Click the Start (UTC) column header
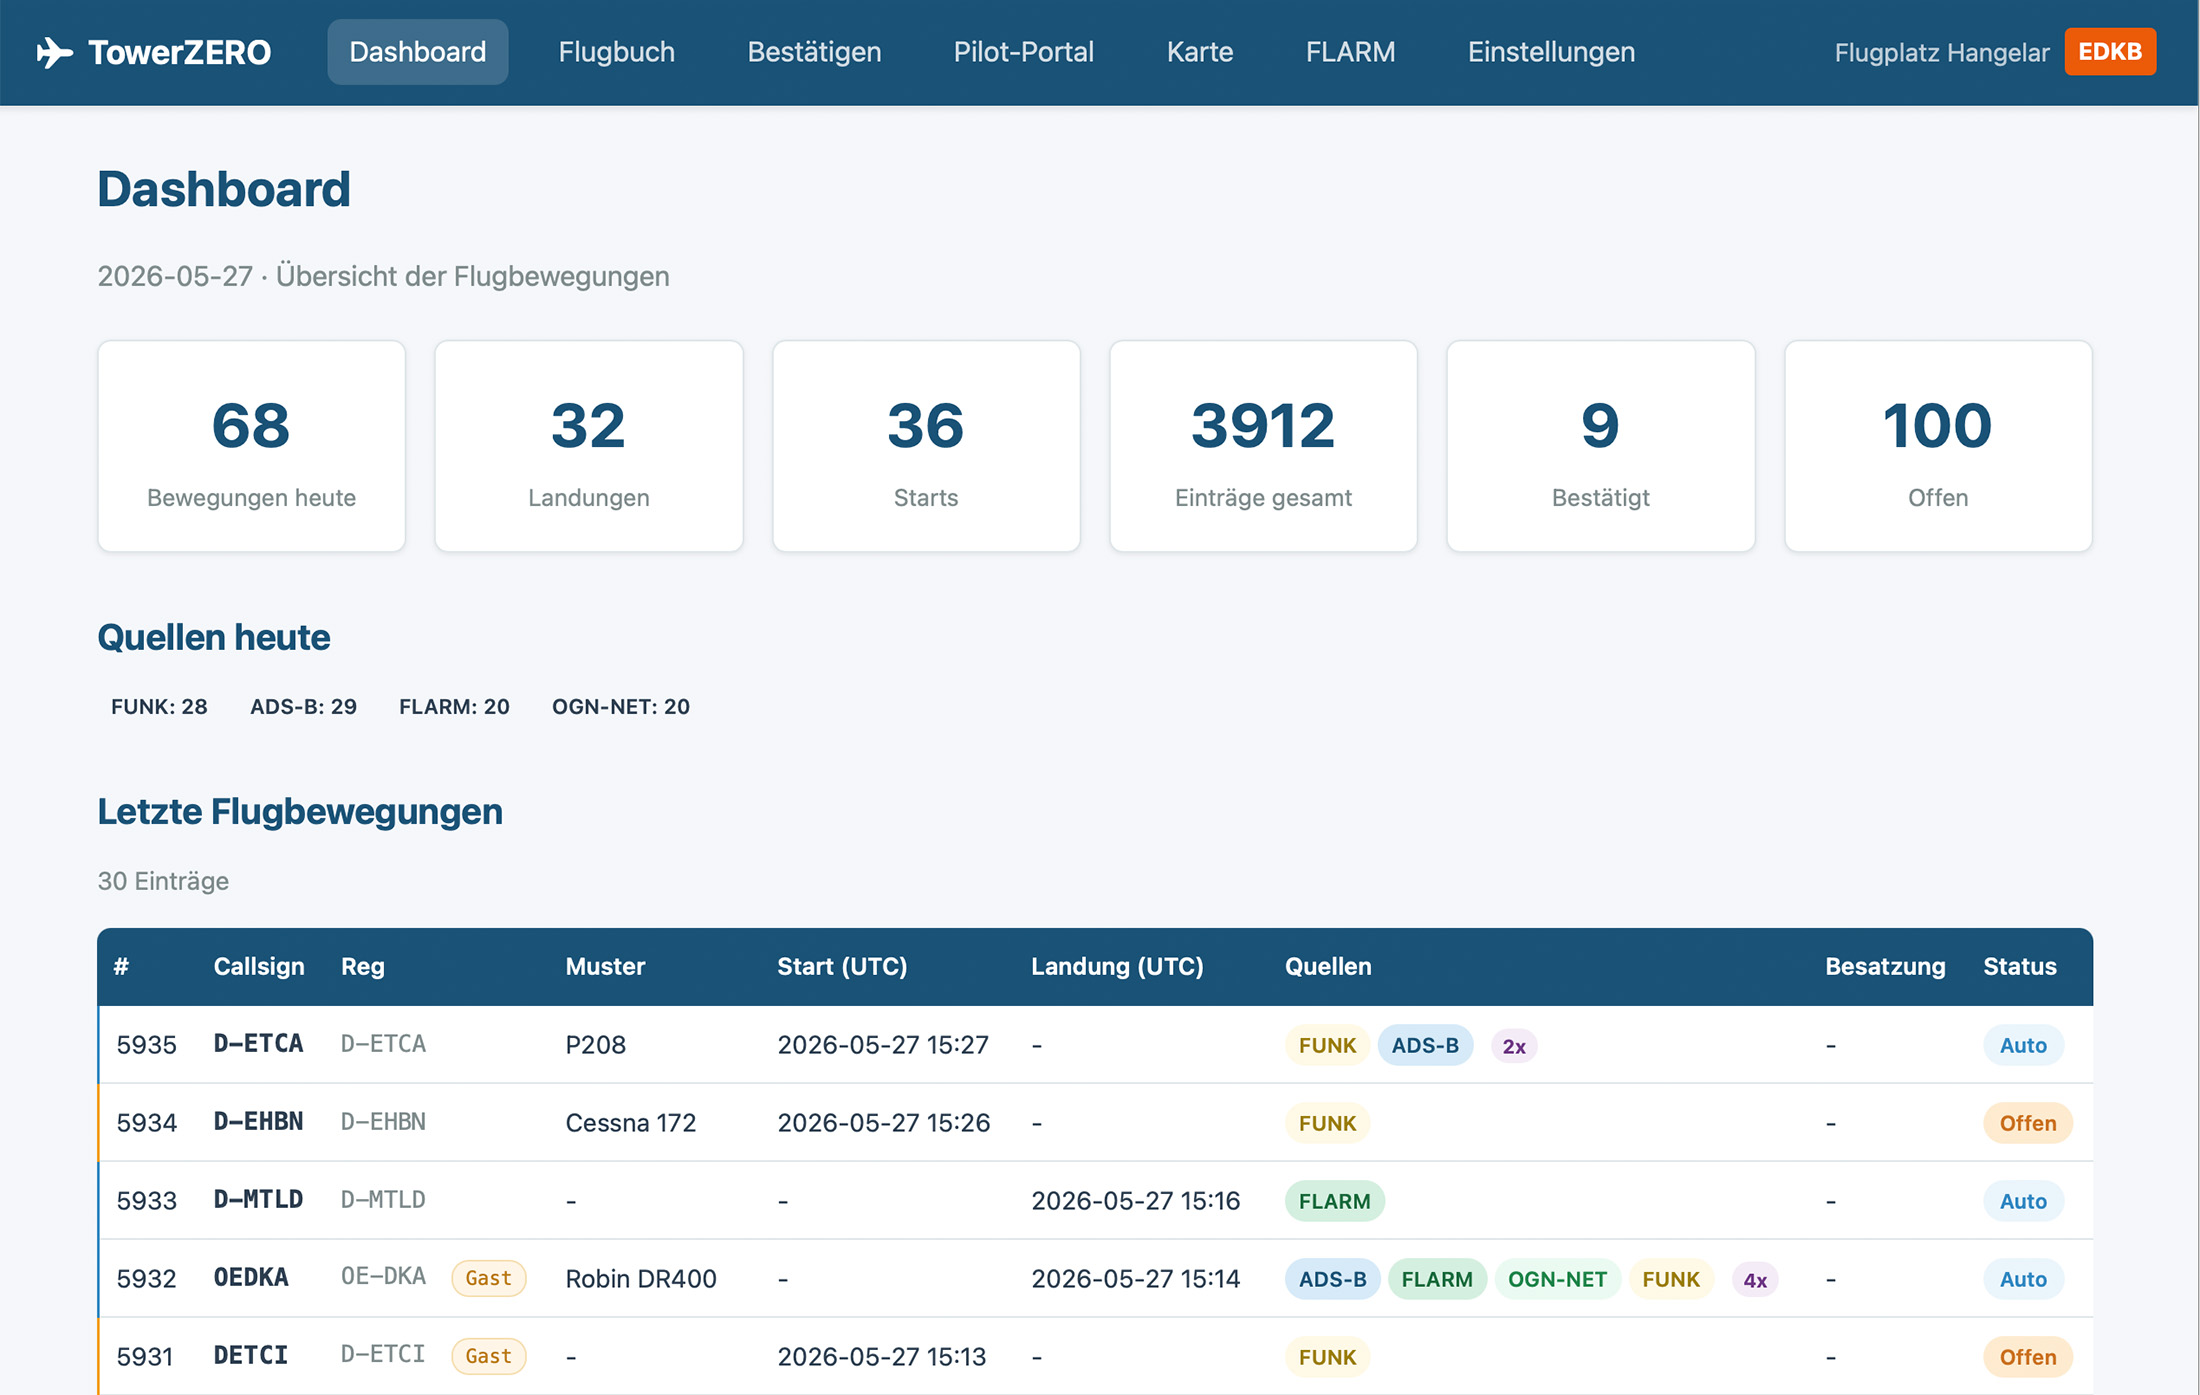 [x=842, y=966]
